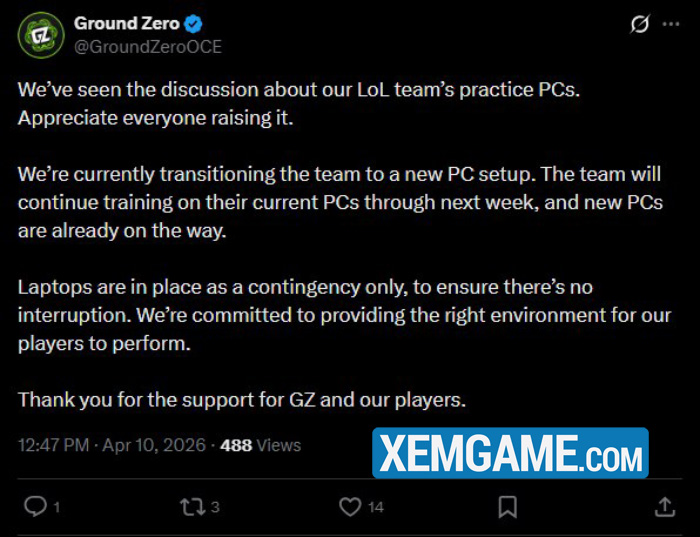Image resolution: width=700 pixels, height=537 pixels.
Task: Open the 12:47 PM Apr 10, 2026 timestamp
Action: [x=112, y=445]
